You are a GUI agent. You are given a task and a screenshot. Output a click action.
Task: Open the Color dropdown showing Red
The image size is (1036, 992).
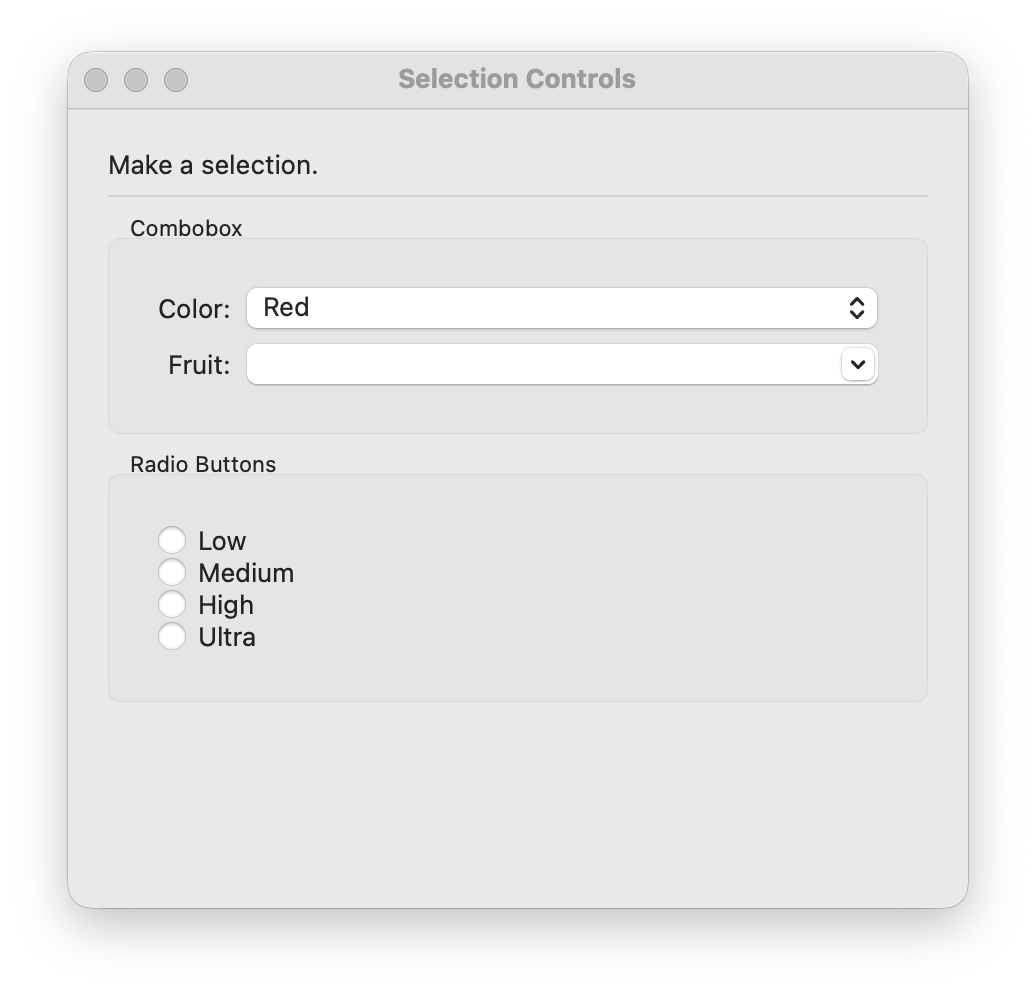(x=560, y=308)
